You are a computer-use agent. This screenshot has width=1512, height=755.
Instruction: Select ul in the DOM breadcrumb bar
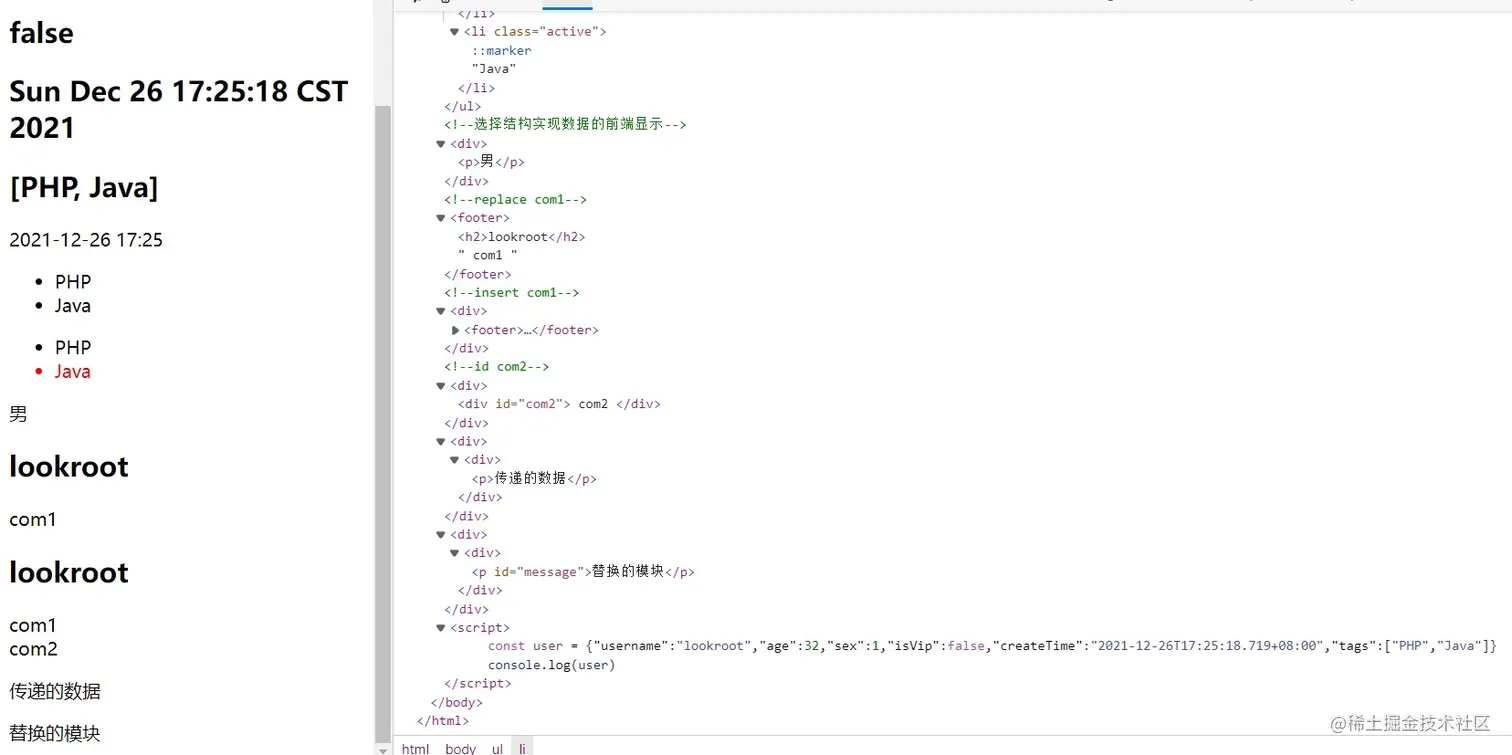497,748
